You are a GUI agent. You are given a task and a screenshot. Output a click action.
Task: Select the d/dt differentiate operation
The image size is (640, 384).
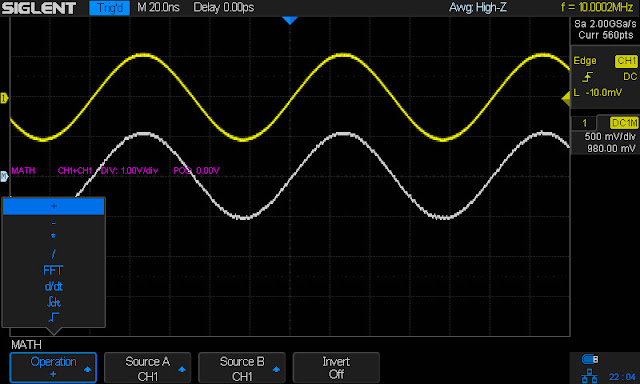pyautogui.click(x=53, y=286)
